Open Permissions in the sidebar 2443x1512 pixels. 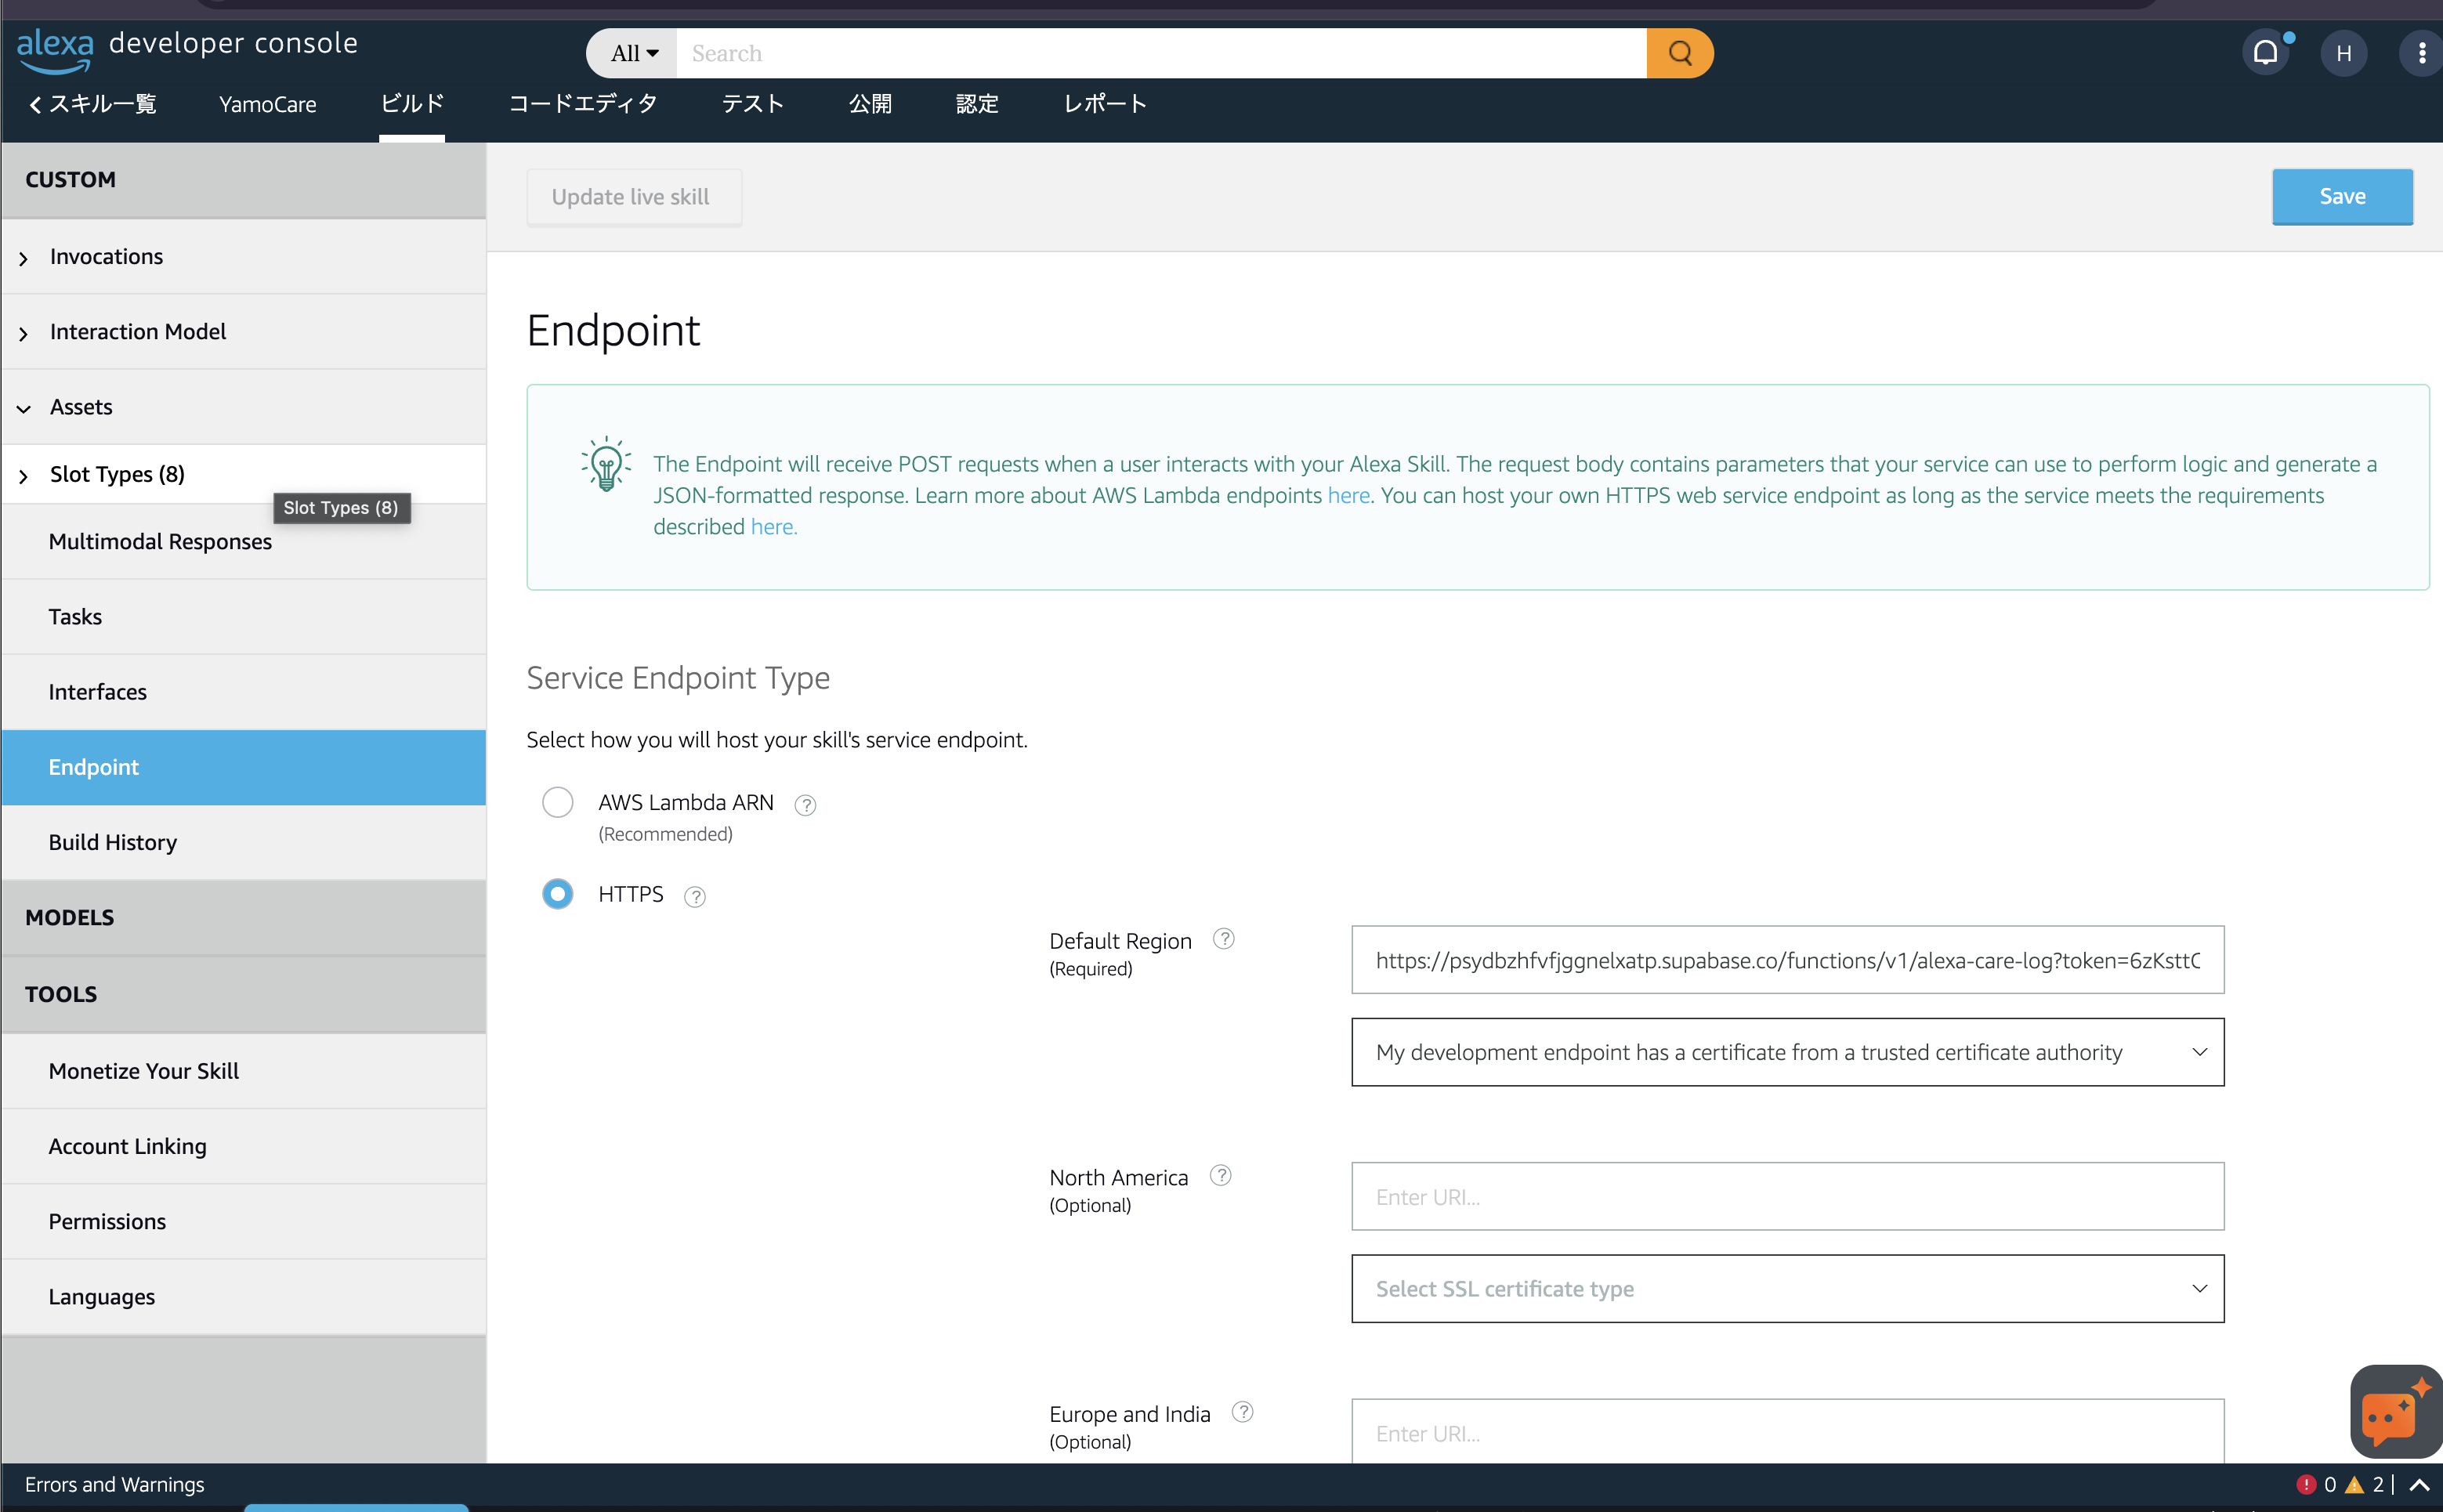click(x=244, y=1221)
